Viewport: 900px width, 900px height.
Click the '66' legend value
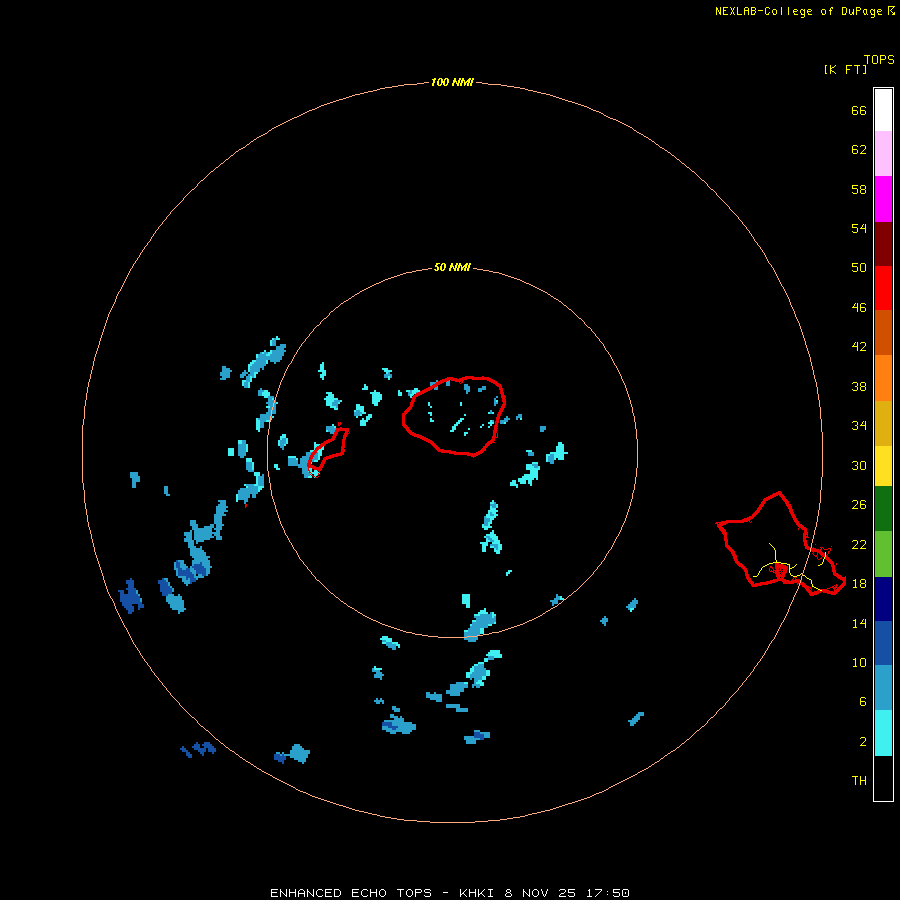[x=859, y=110]
